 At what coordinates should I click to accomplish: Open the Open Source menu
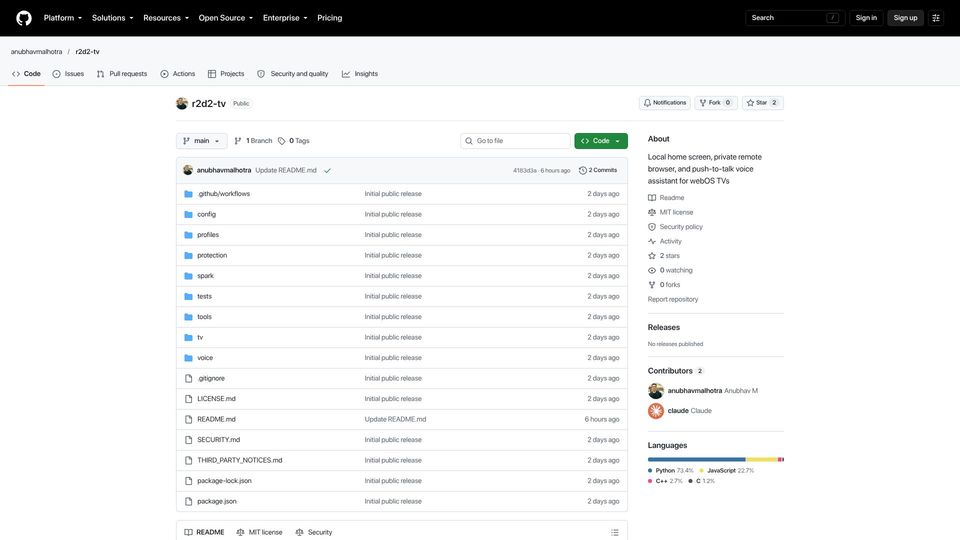225,18
